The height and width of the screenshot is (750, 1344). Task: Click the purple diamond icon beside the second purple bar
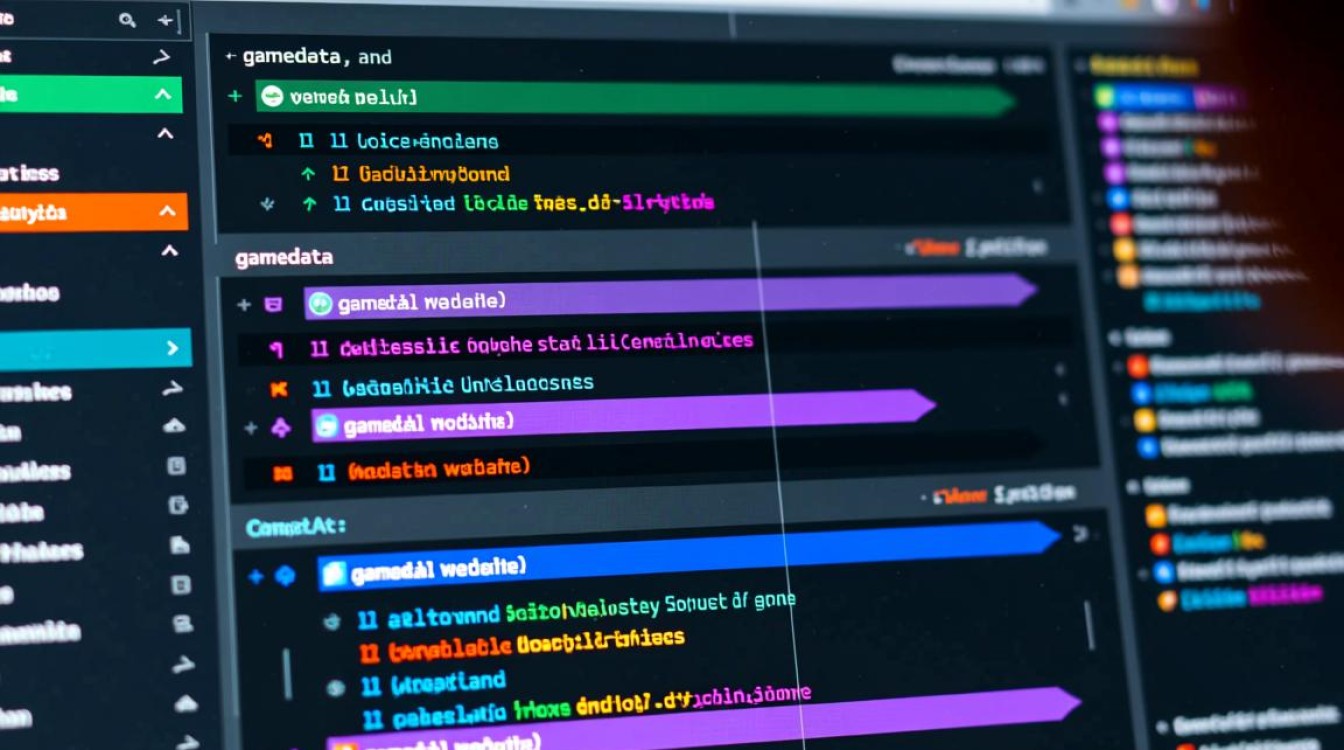click(x=281, y=428)
